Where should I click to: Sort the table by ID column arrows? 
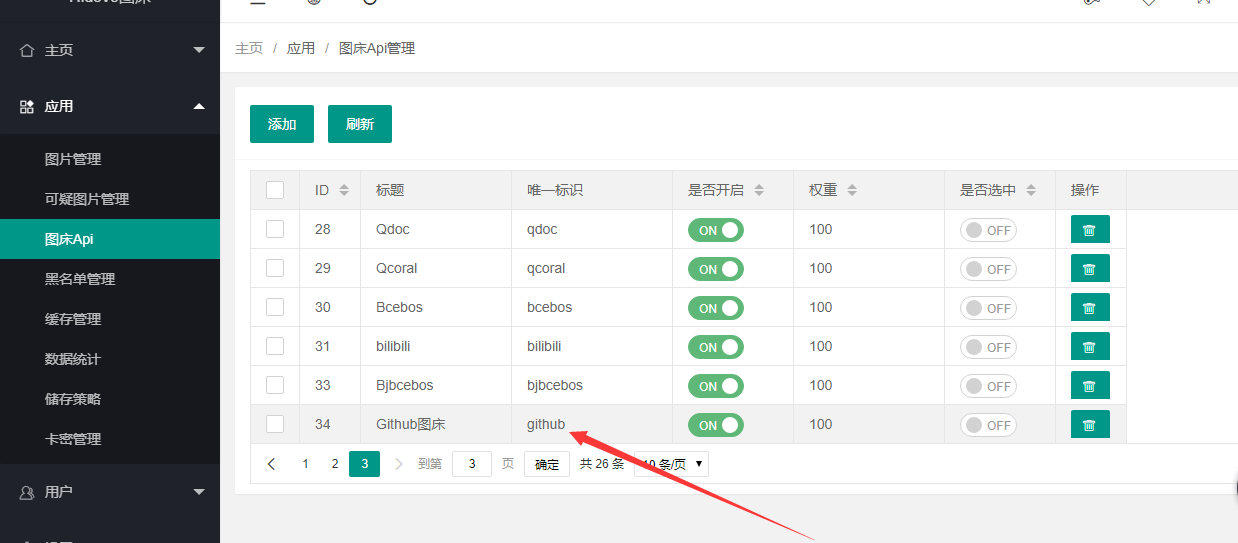[344, 190]
